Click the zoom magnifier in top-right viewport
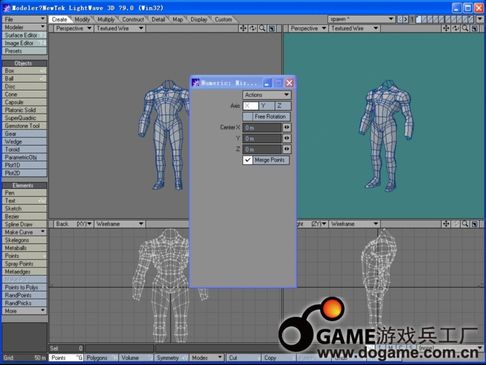 (x=465, y=28)
